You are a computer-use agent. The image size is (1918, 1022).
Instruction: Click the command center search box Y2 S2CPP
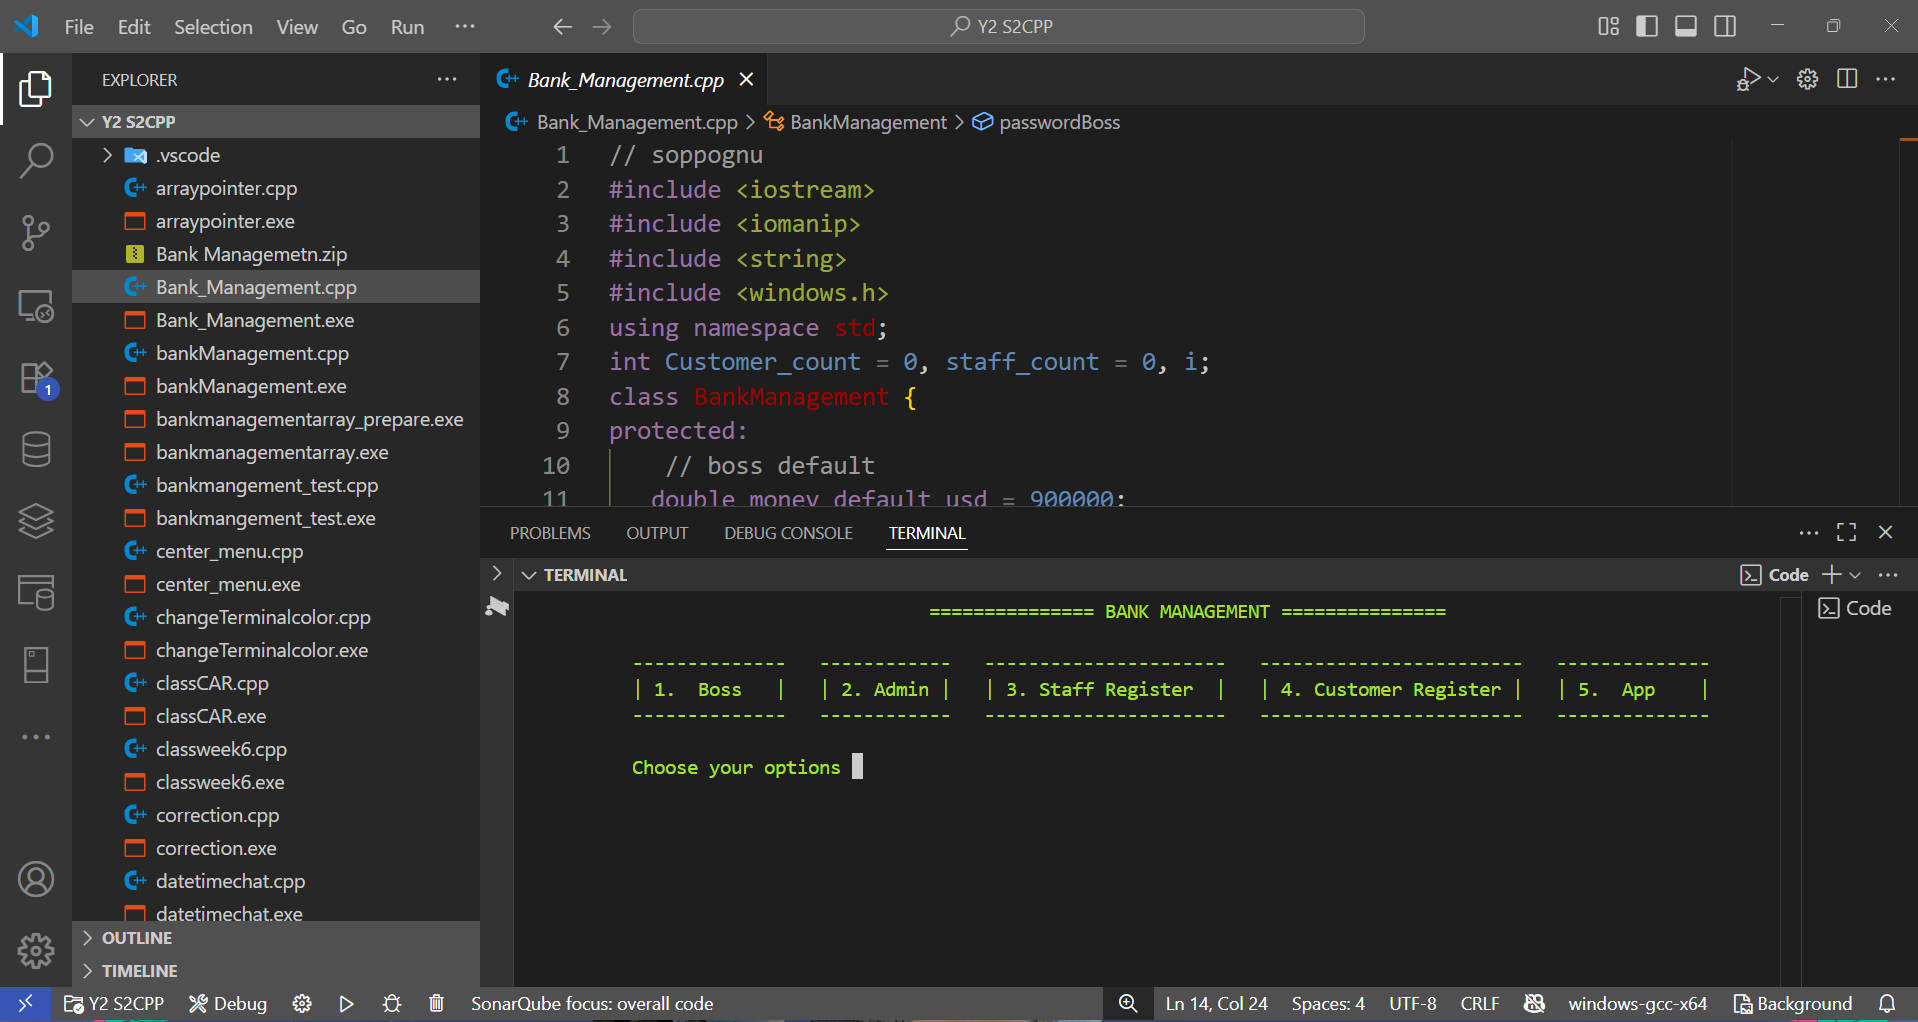coord(998,26)
